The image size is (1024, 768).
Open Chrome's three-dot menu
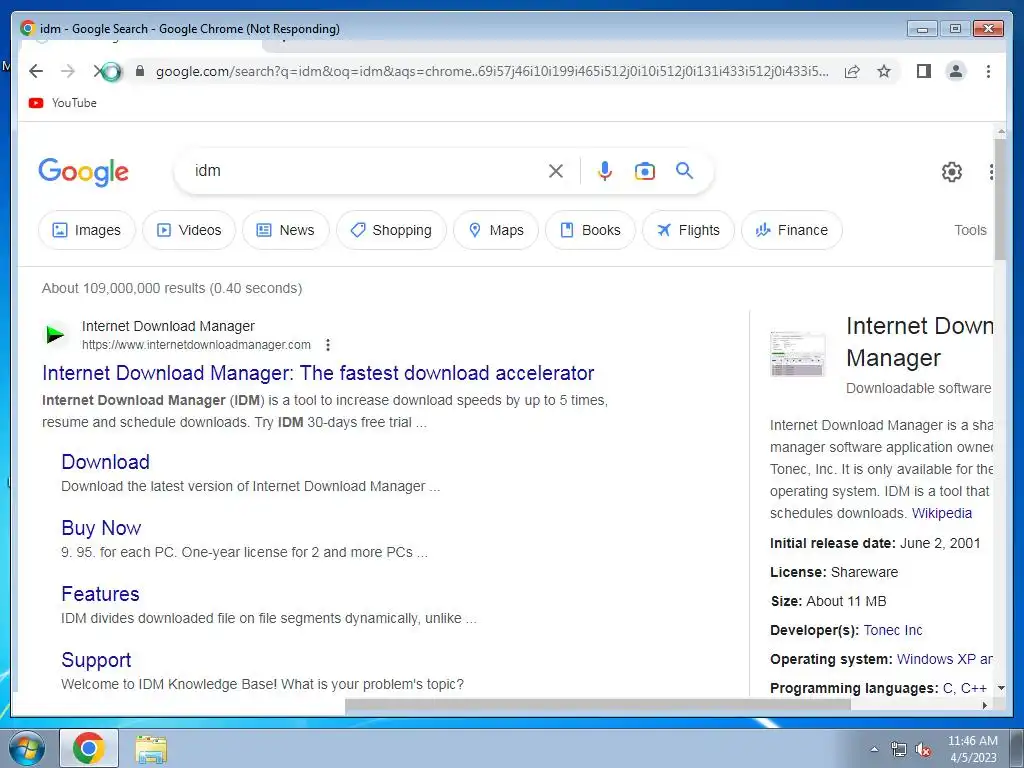(x=988, y=71)
